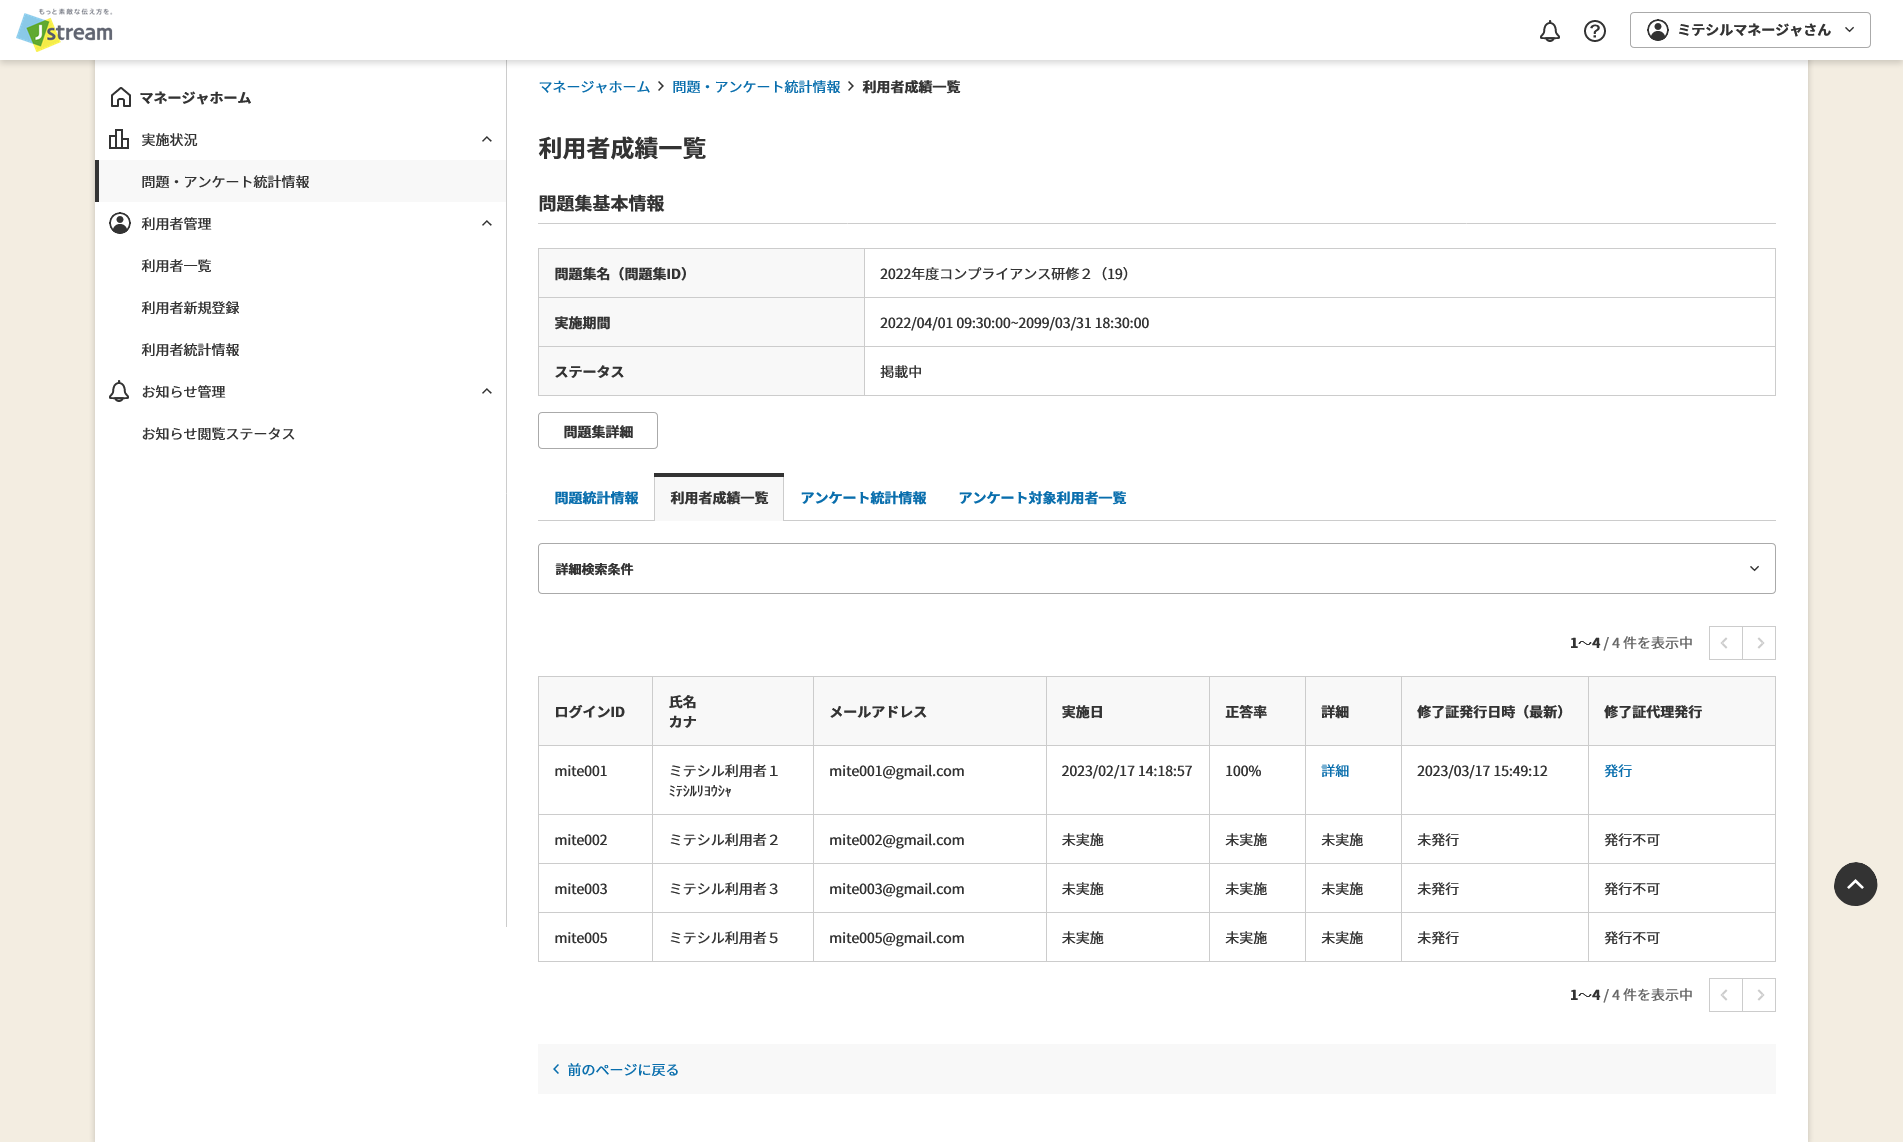This screenshot has width=1903, height=1142.
Task: Click 前のページに戻る link
Action: point(615,1069)
